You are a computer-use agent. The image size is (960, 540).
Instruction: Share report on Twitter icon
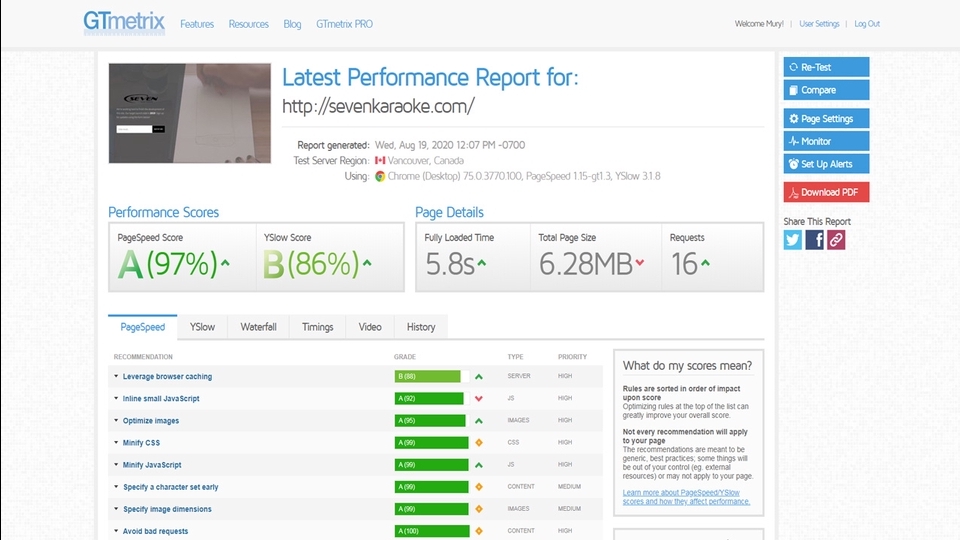click(x=792, y=240)
